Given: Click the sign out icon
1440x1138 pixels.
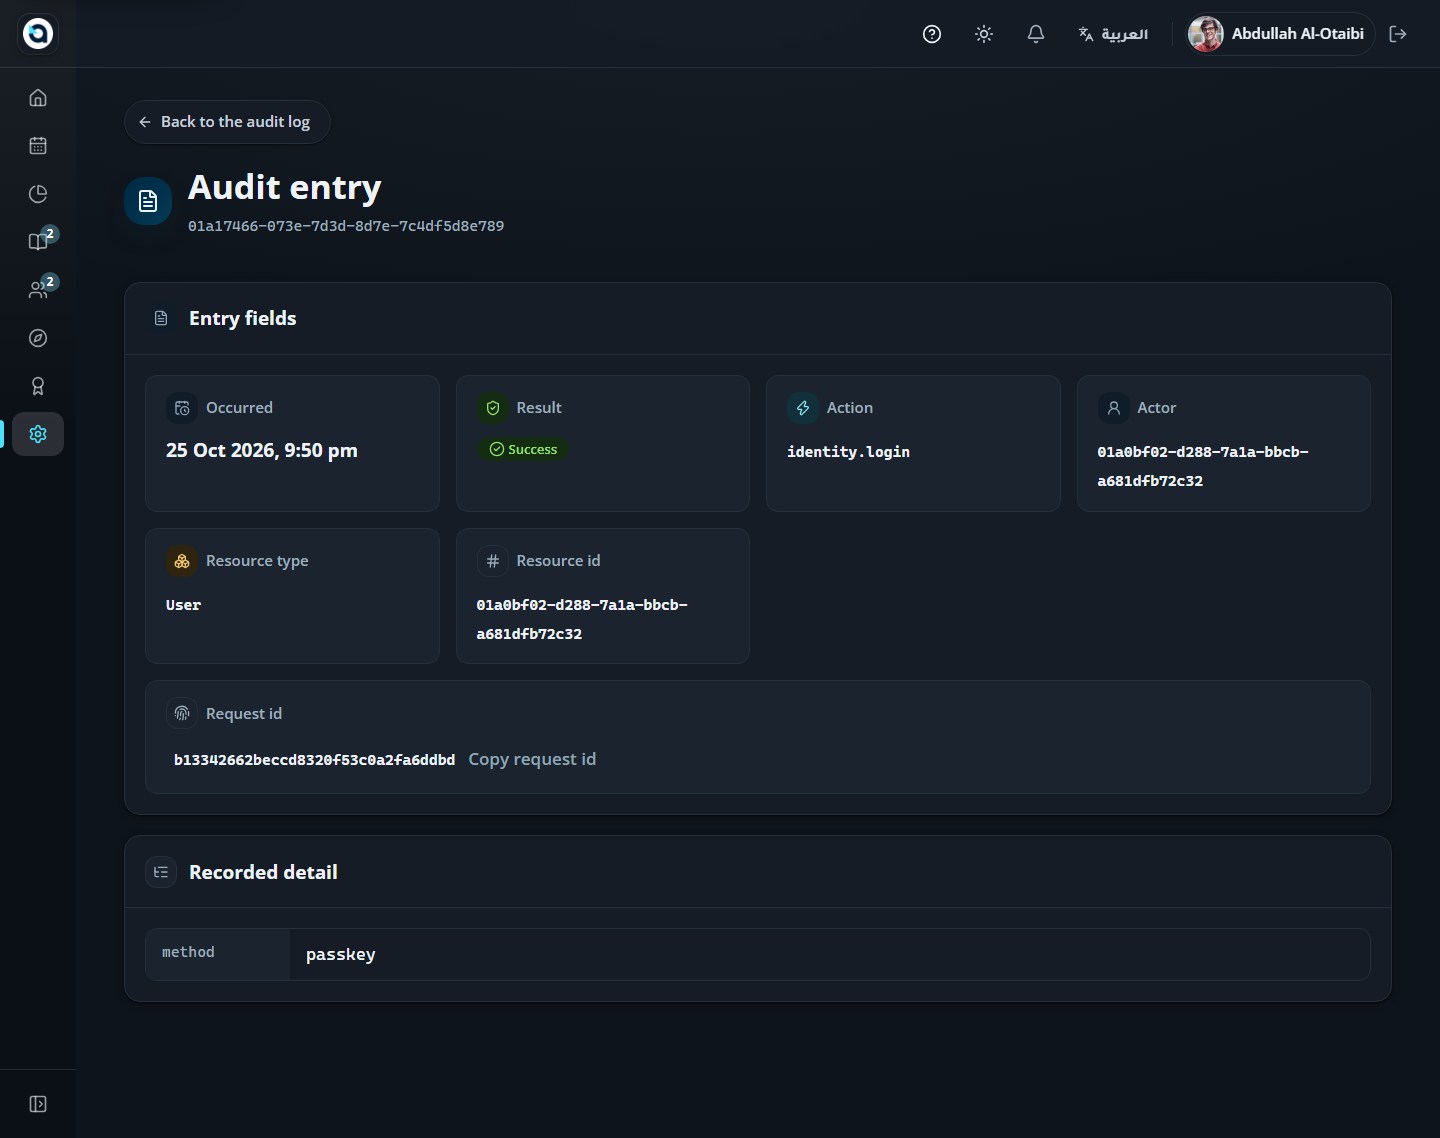Looking at the screenshot, I should (x=1398, y=34).
